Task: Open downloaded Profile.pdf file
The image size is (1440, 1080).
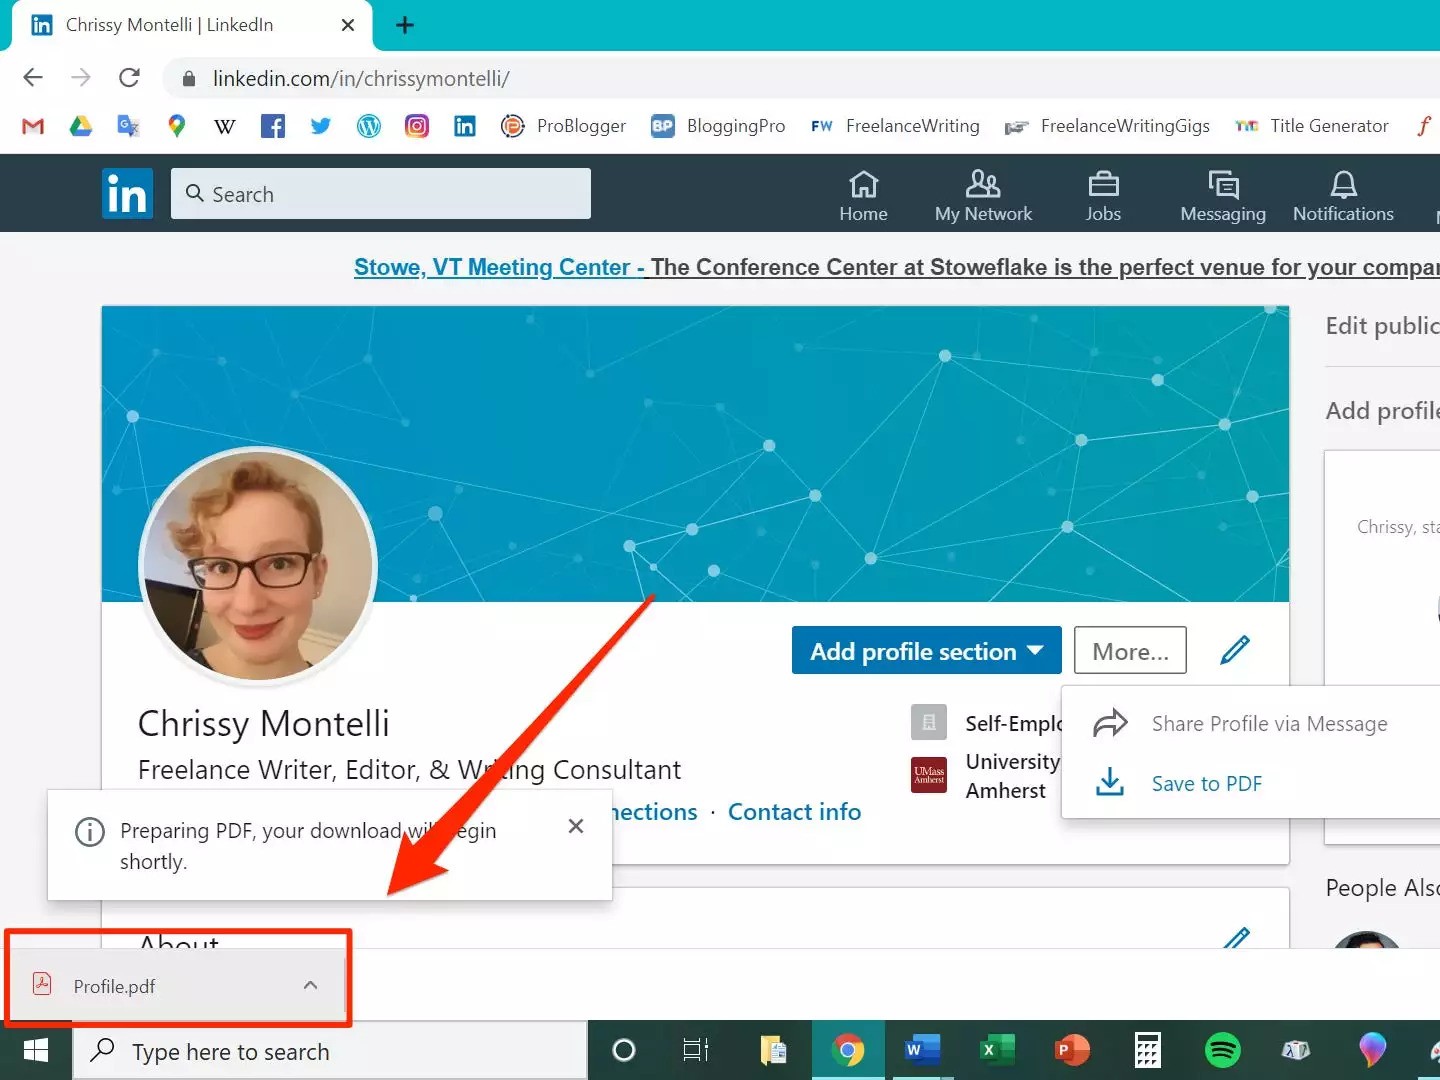Action: coord(114,986)
